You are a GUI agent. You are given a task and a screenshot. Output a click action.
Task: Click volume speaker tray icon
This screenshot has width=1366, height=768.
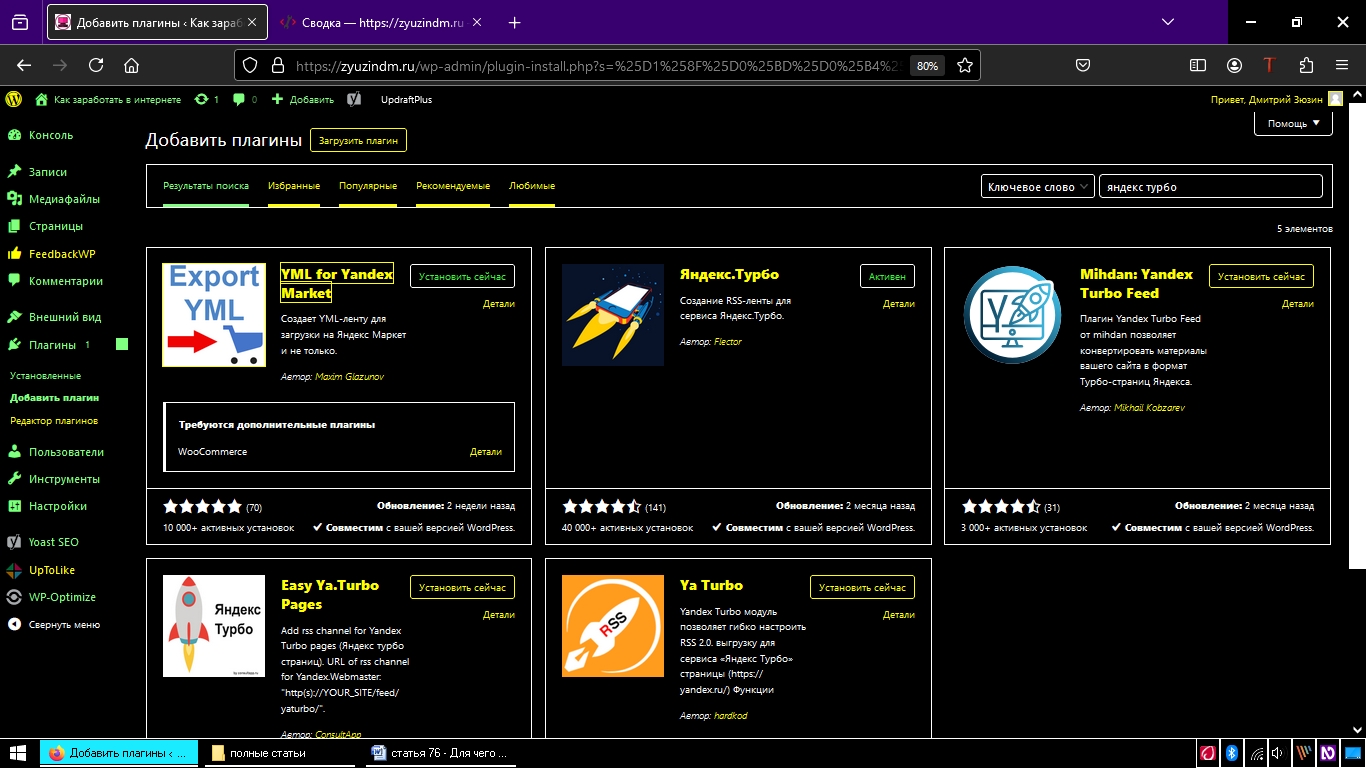(1279, 753)
